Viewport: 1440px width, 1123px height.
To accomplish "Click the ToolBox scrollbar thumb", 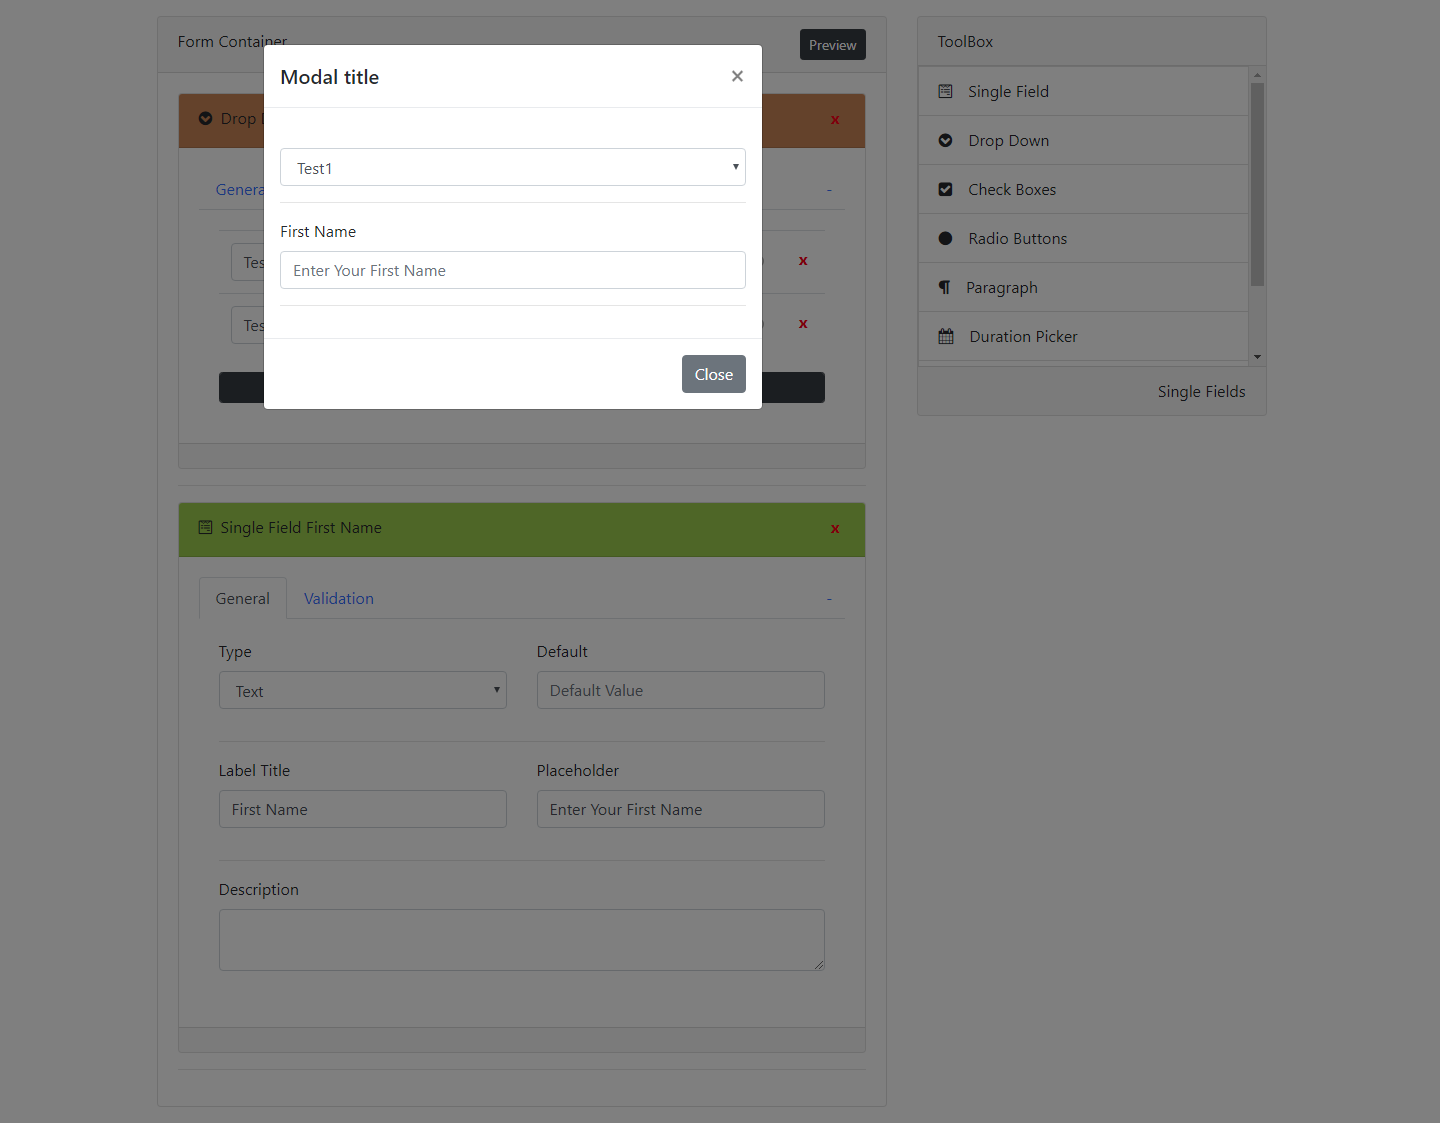I will (x=1257, y=184).
